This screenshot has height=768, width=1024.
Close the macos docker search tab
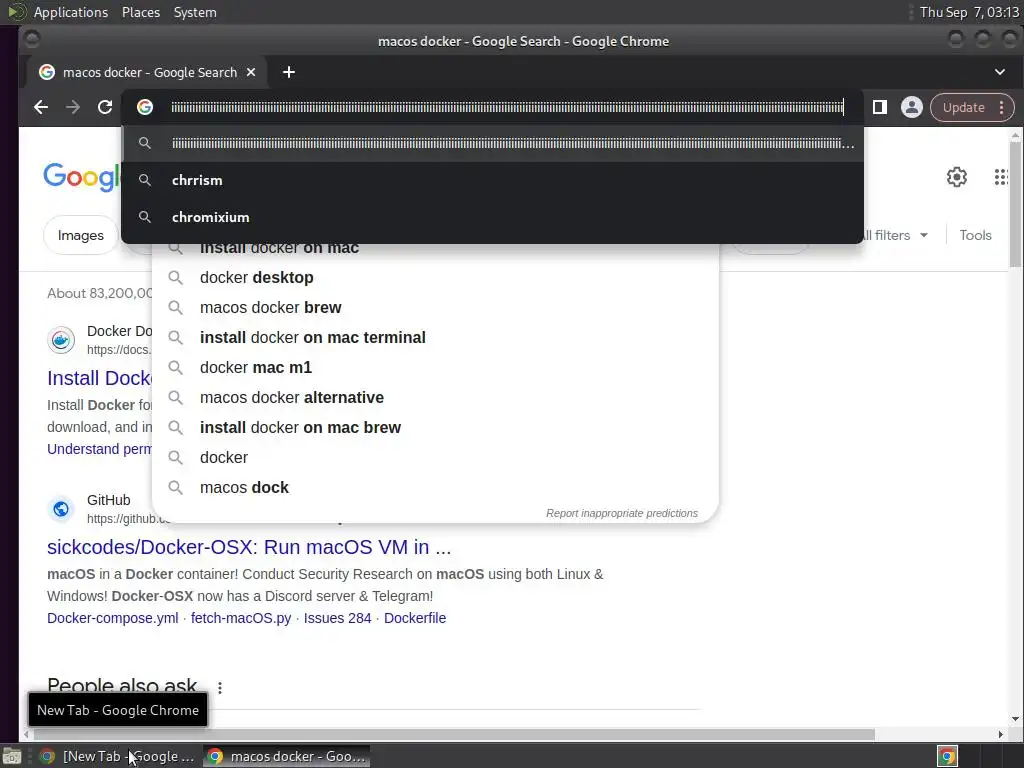(x=251, y=72)
